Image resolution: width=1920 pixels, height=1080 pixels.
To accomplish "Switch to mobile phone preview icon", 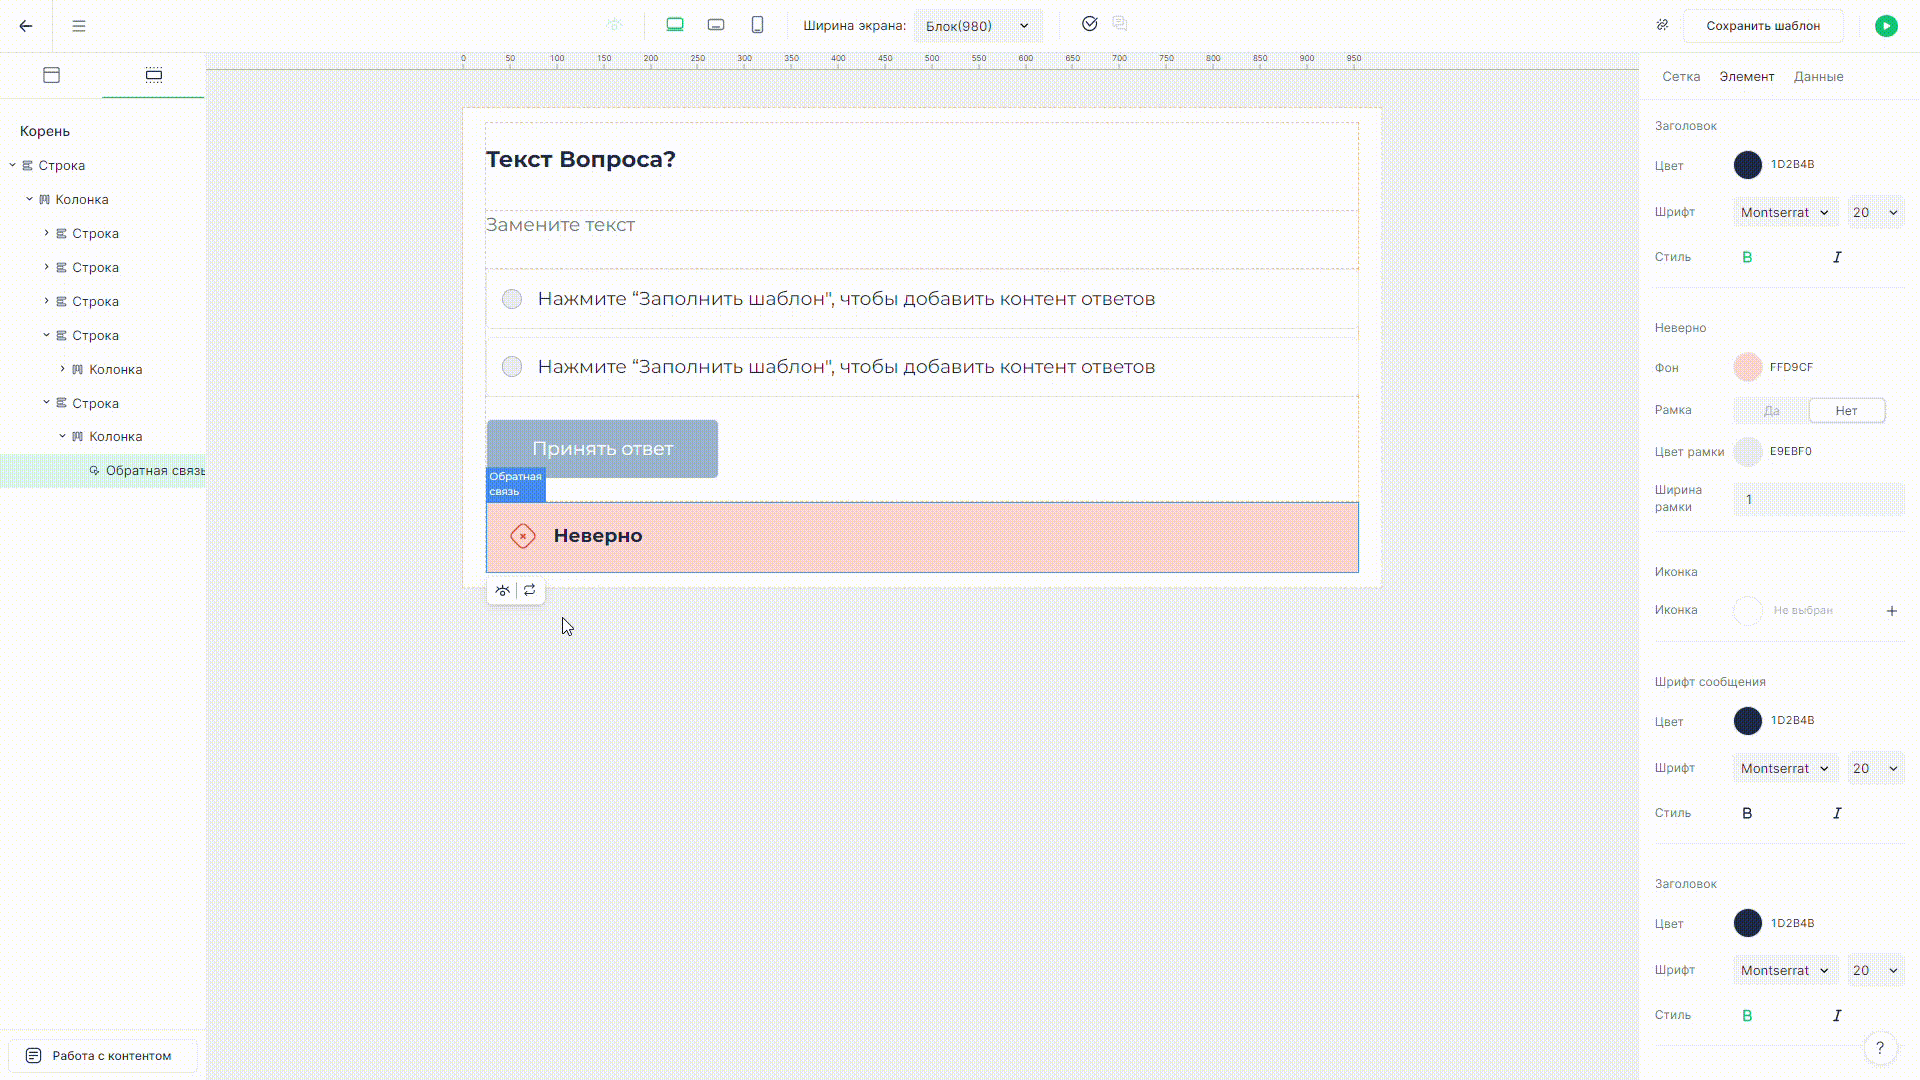I will pos(757,25).
